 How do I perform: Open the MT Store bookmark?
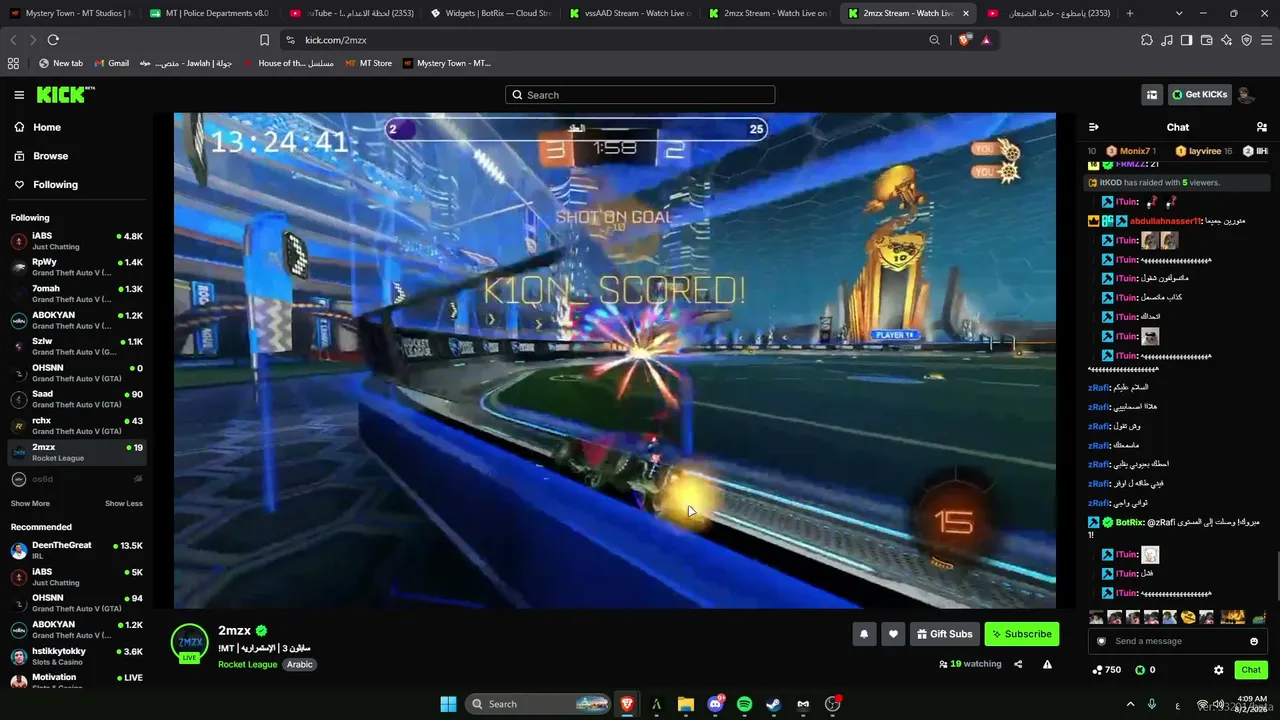point(369,63)
